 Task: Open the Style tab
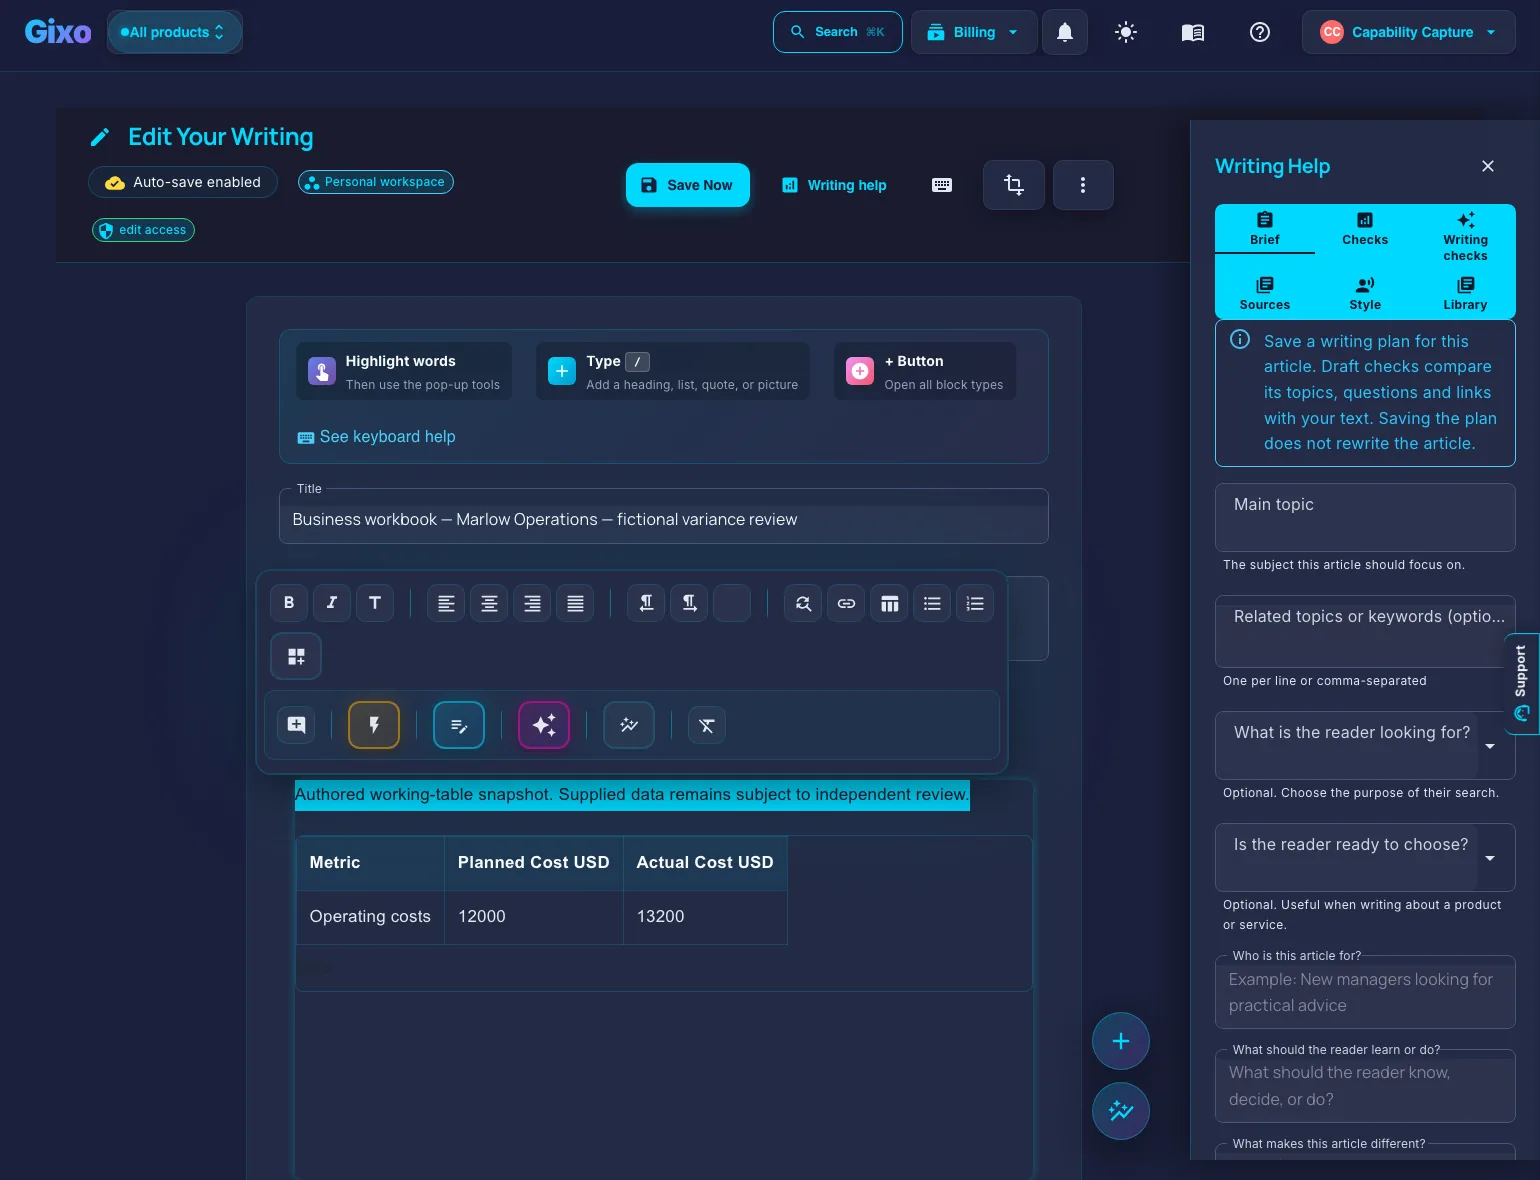pos(1365,294)
